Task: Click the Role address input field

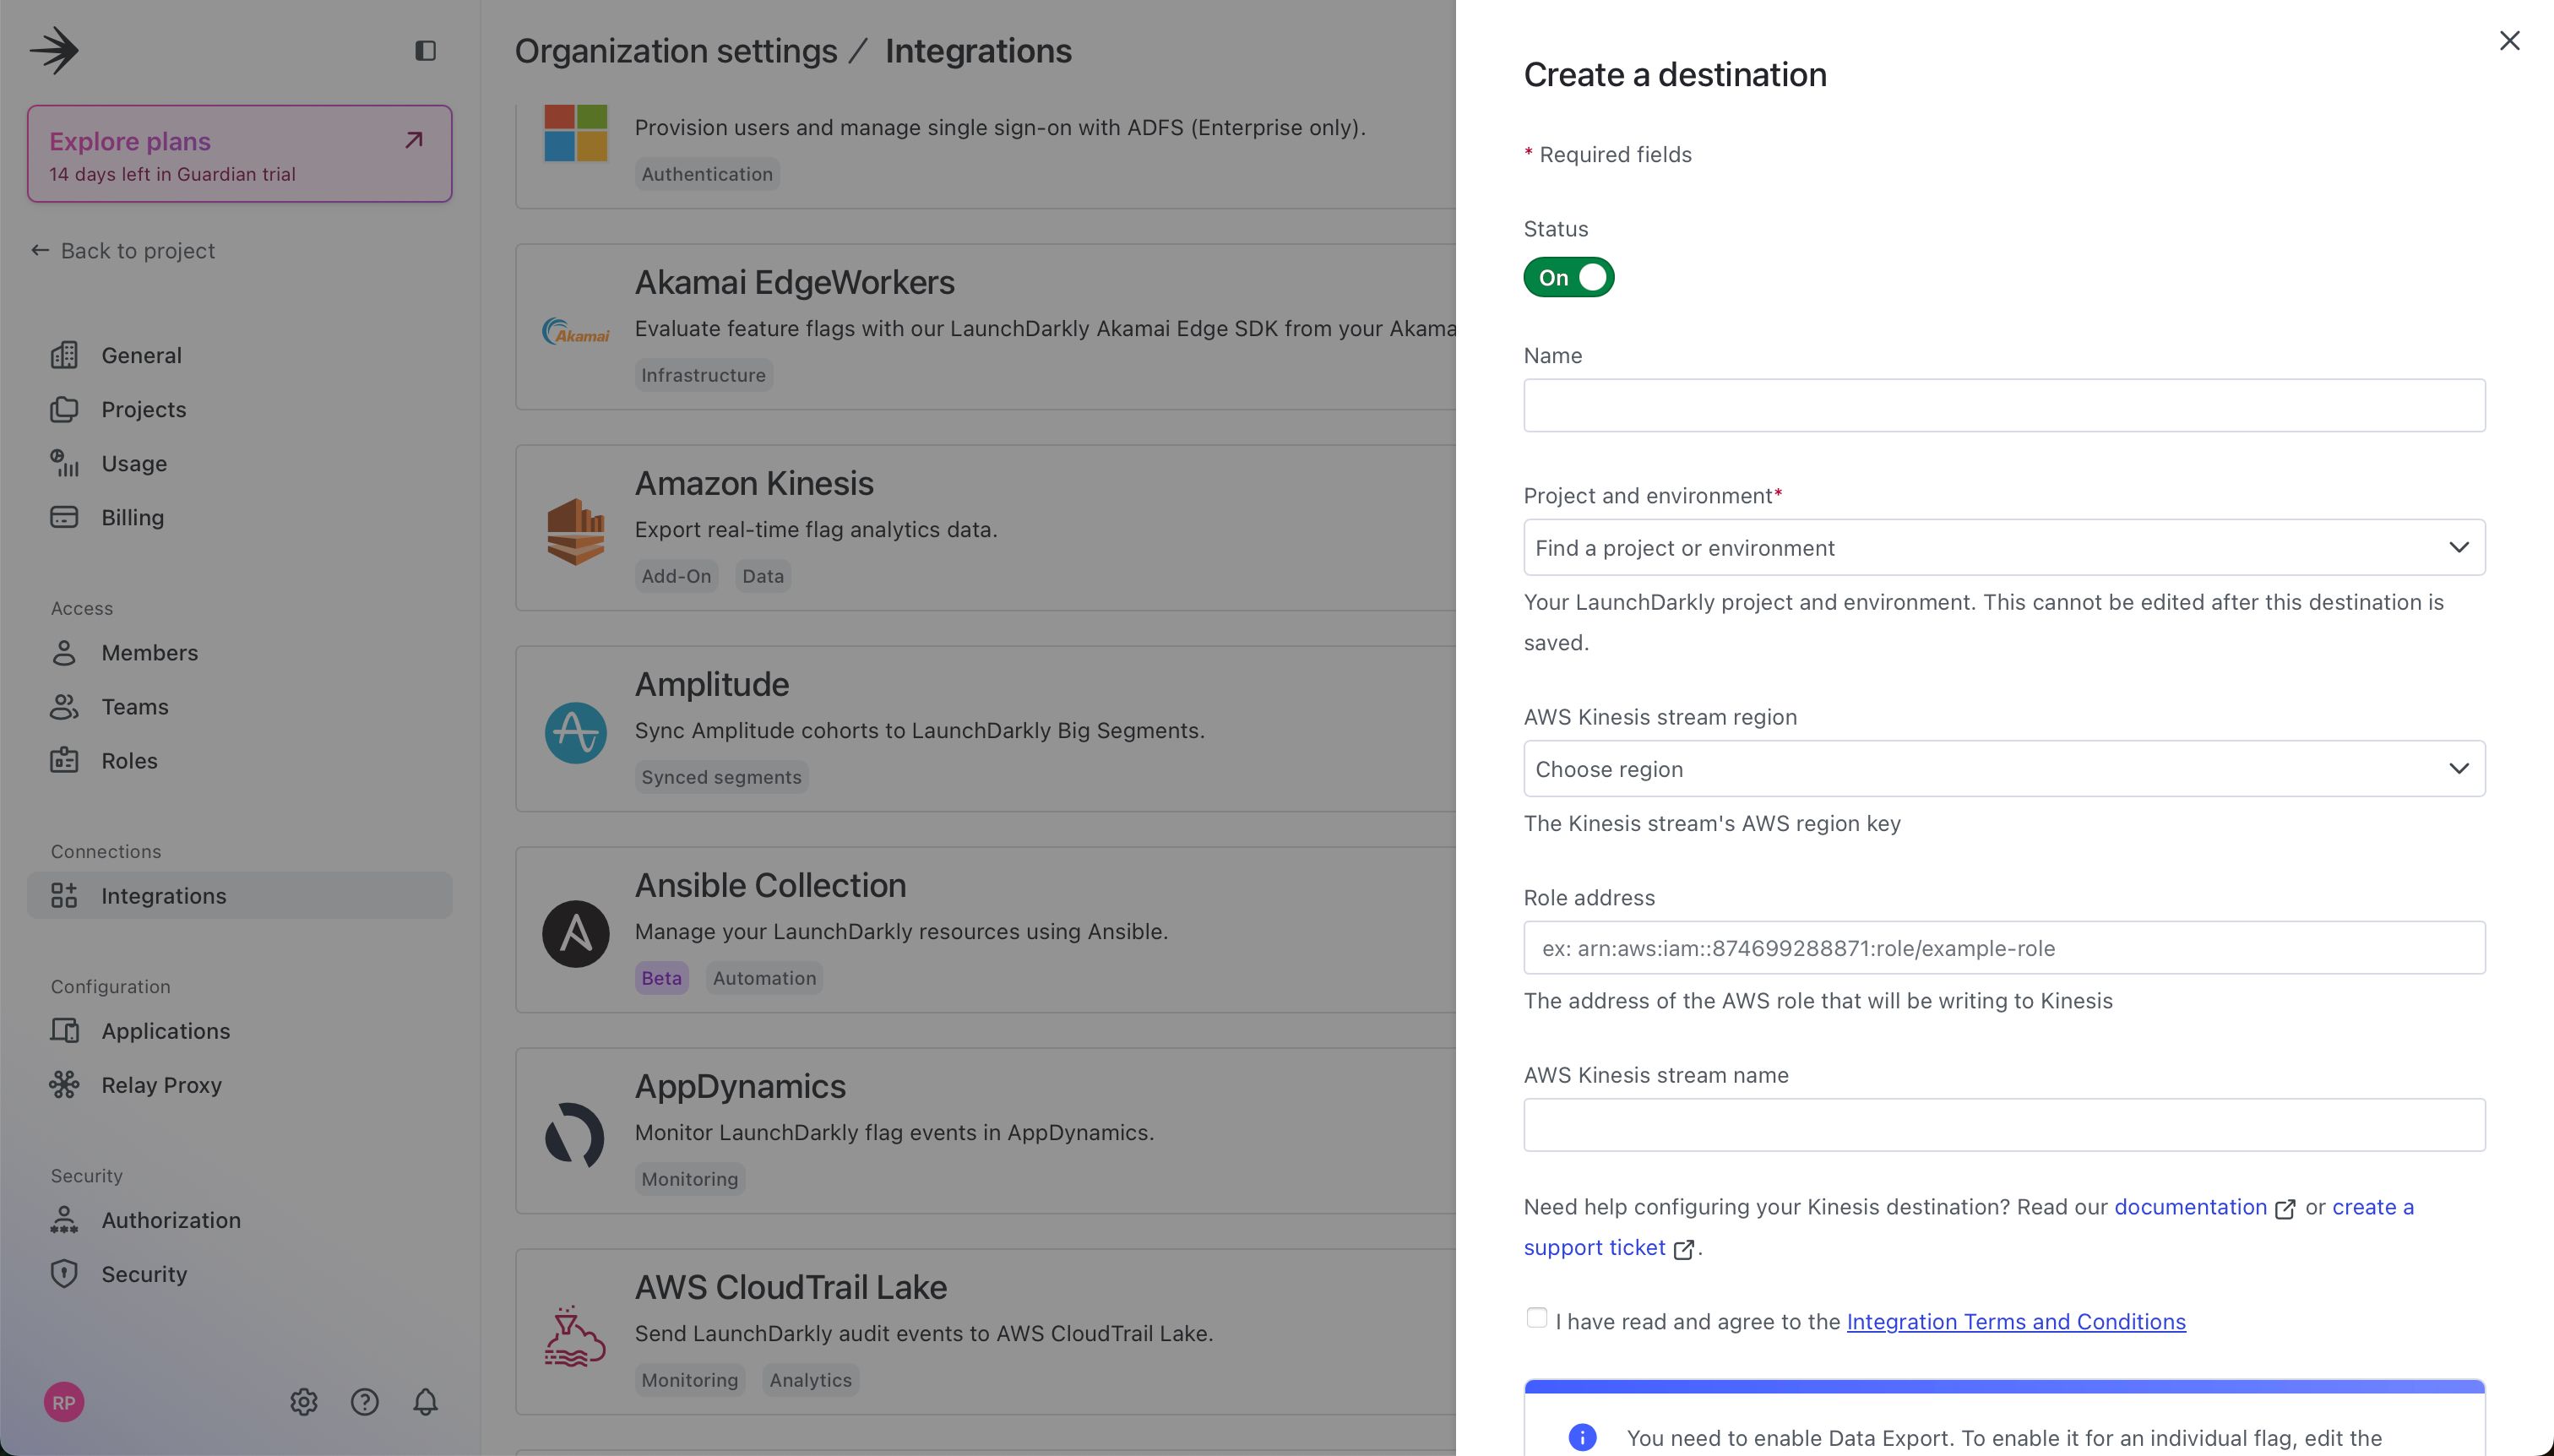Action: click(x=2003, y=948)
